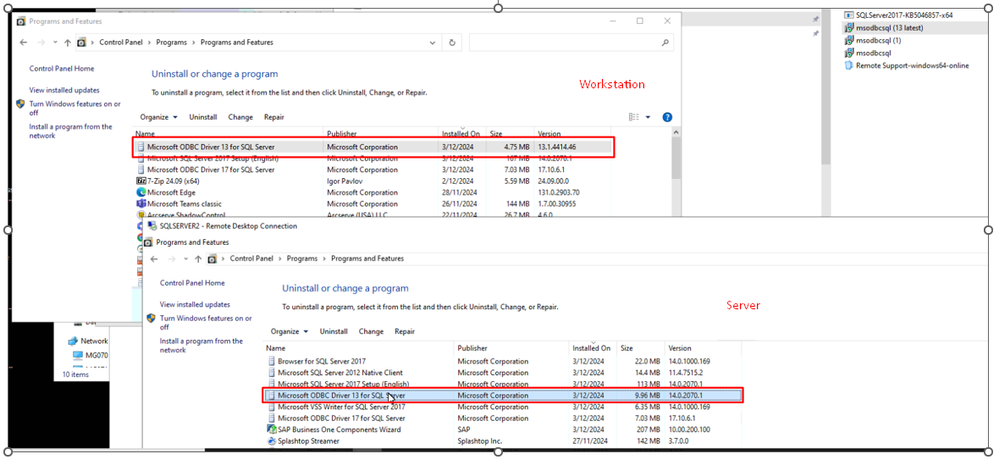Image resolution: width=999 pixels, height=461 pixels.
Task: Click installer icon of msodbcsql (13 latest)
Action: (x=849, y=27)
